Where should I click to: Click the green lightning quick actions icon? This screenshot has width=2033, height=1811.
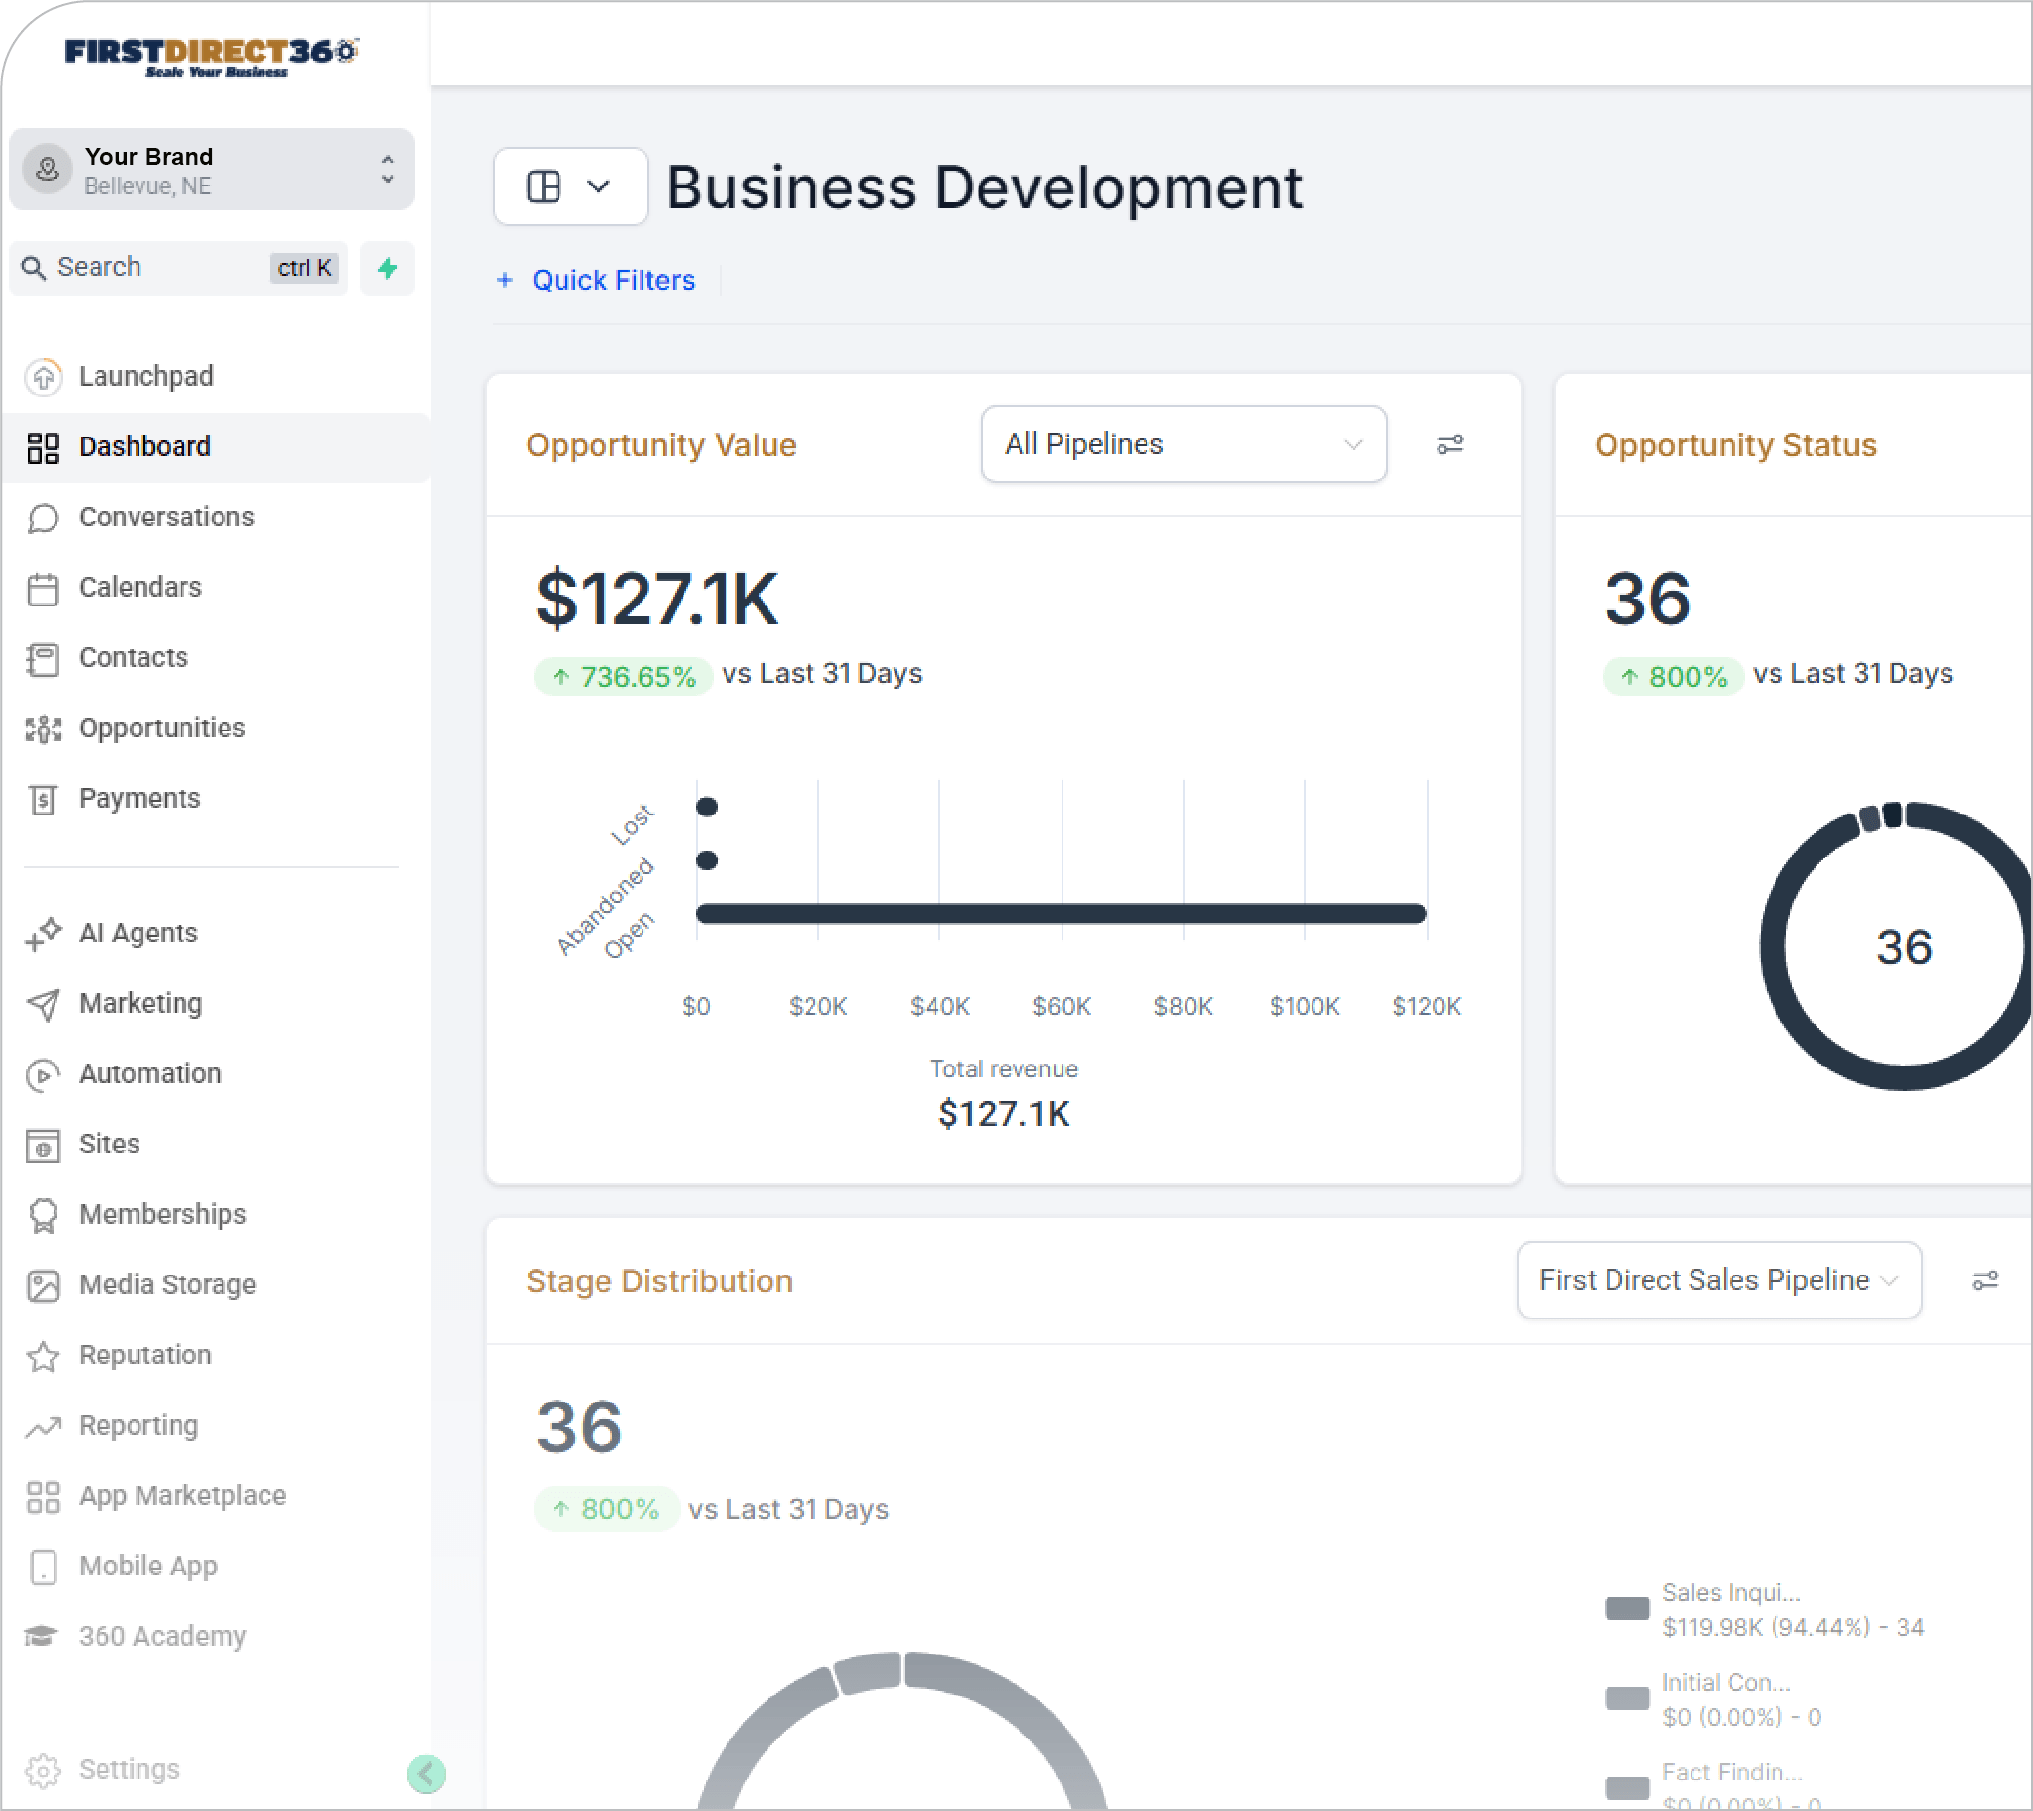388,267
